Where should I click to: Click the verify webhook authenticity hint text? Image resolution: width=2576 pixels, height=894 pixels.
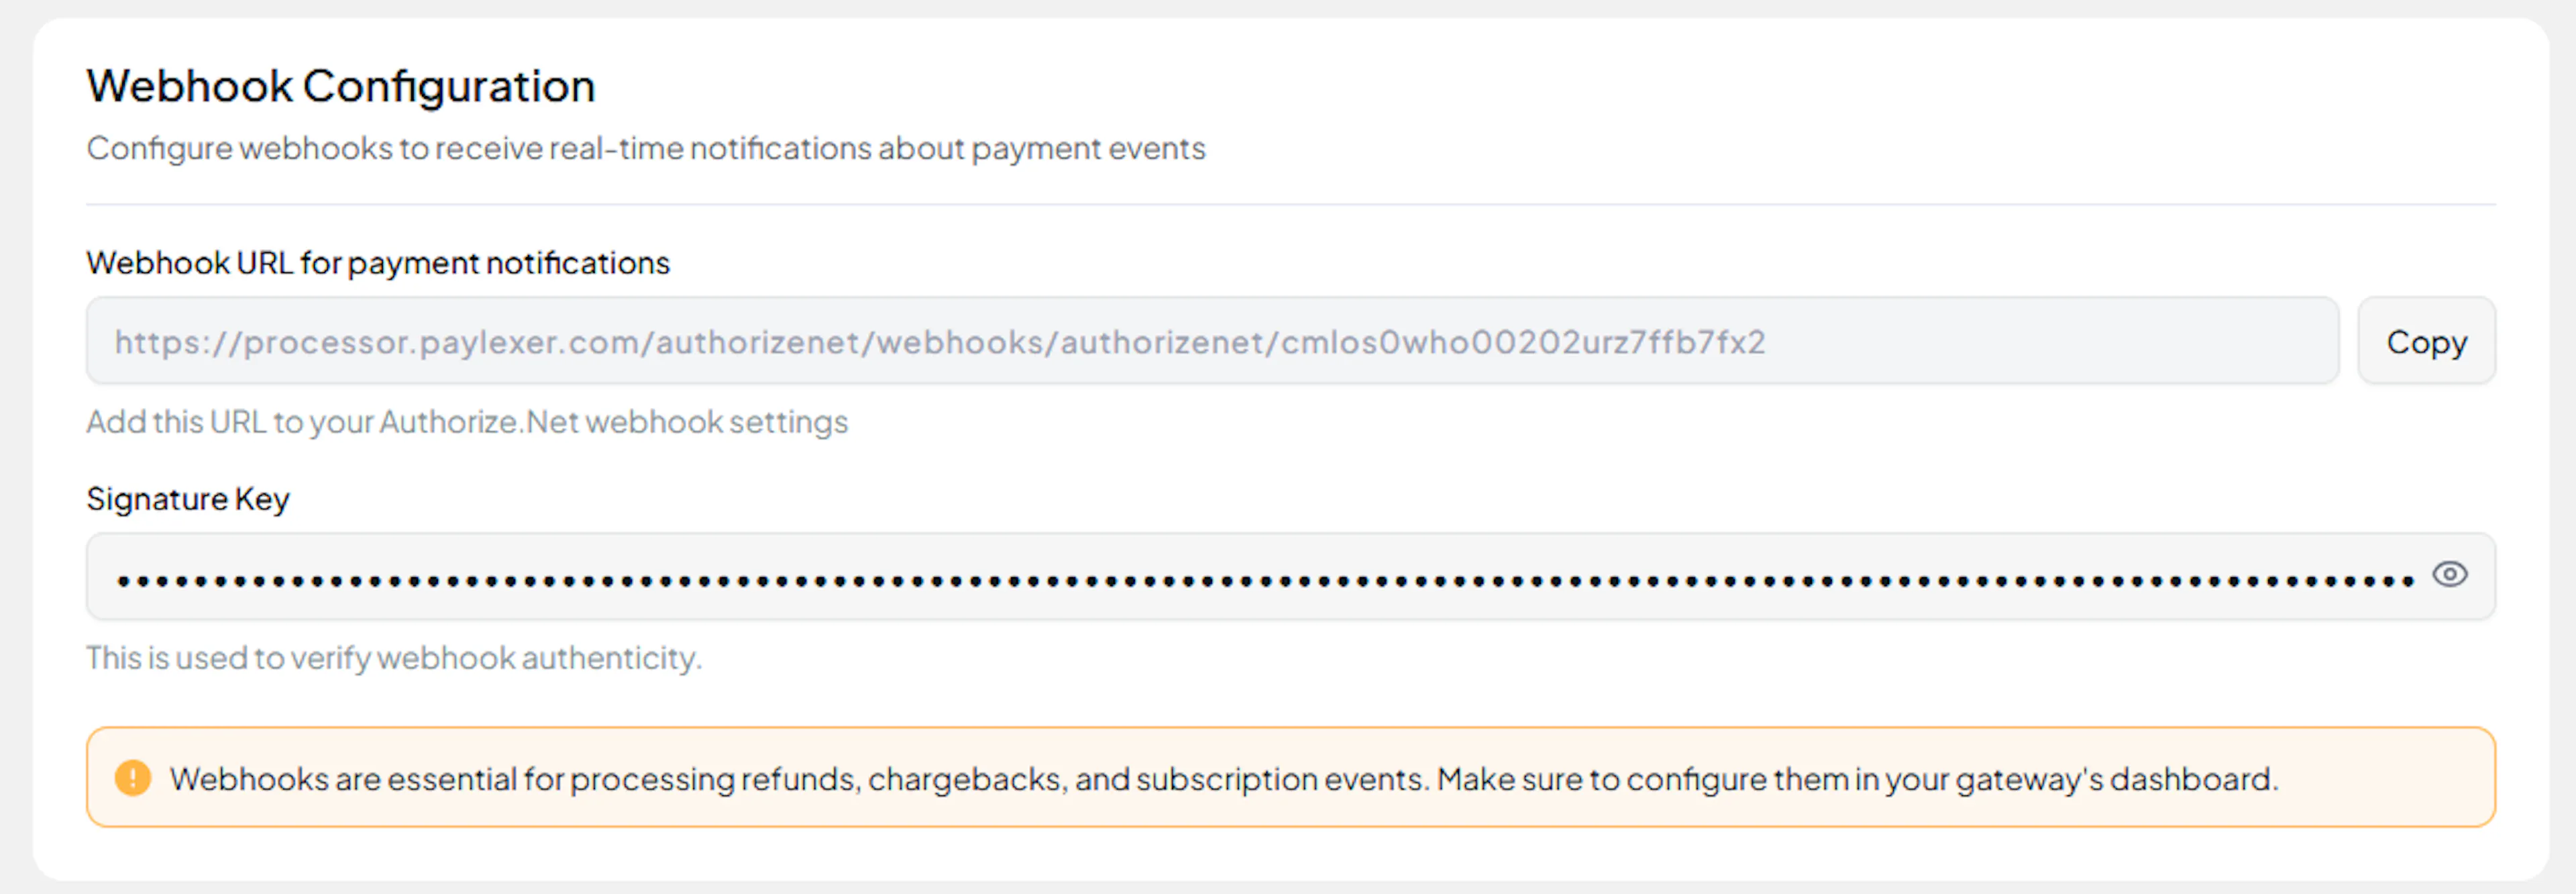tap(394, 658)
